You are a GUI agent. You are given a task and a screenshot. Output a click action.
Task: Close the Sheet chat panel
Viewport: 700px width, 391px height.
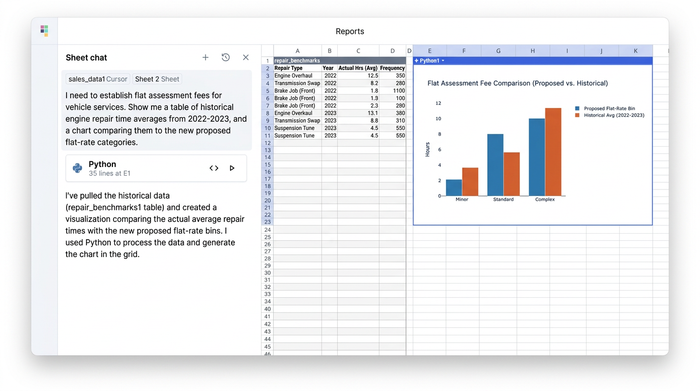[x=246, y=57]
